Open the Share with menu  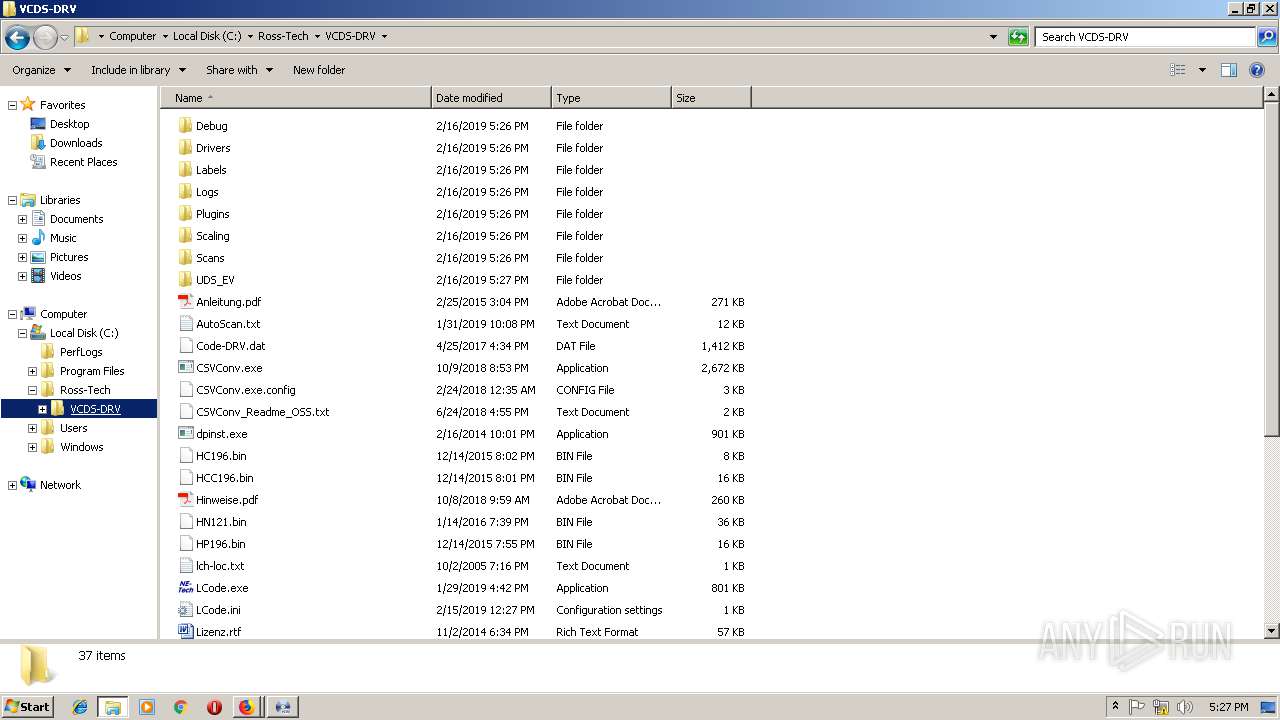(239, 70)
